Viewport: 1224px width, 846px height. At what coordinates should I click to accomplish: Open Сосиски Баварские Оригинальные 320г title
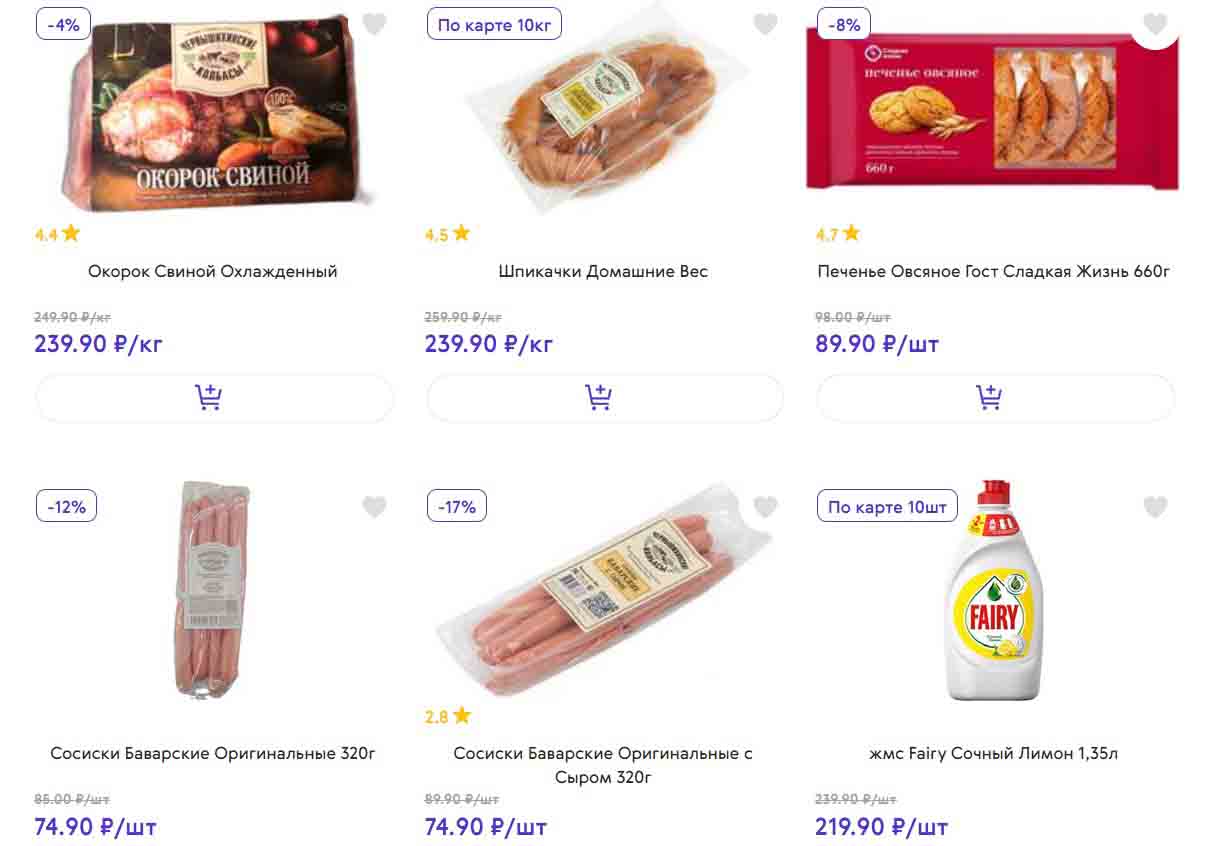[213, 753]
